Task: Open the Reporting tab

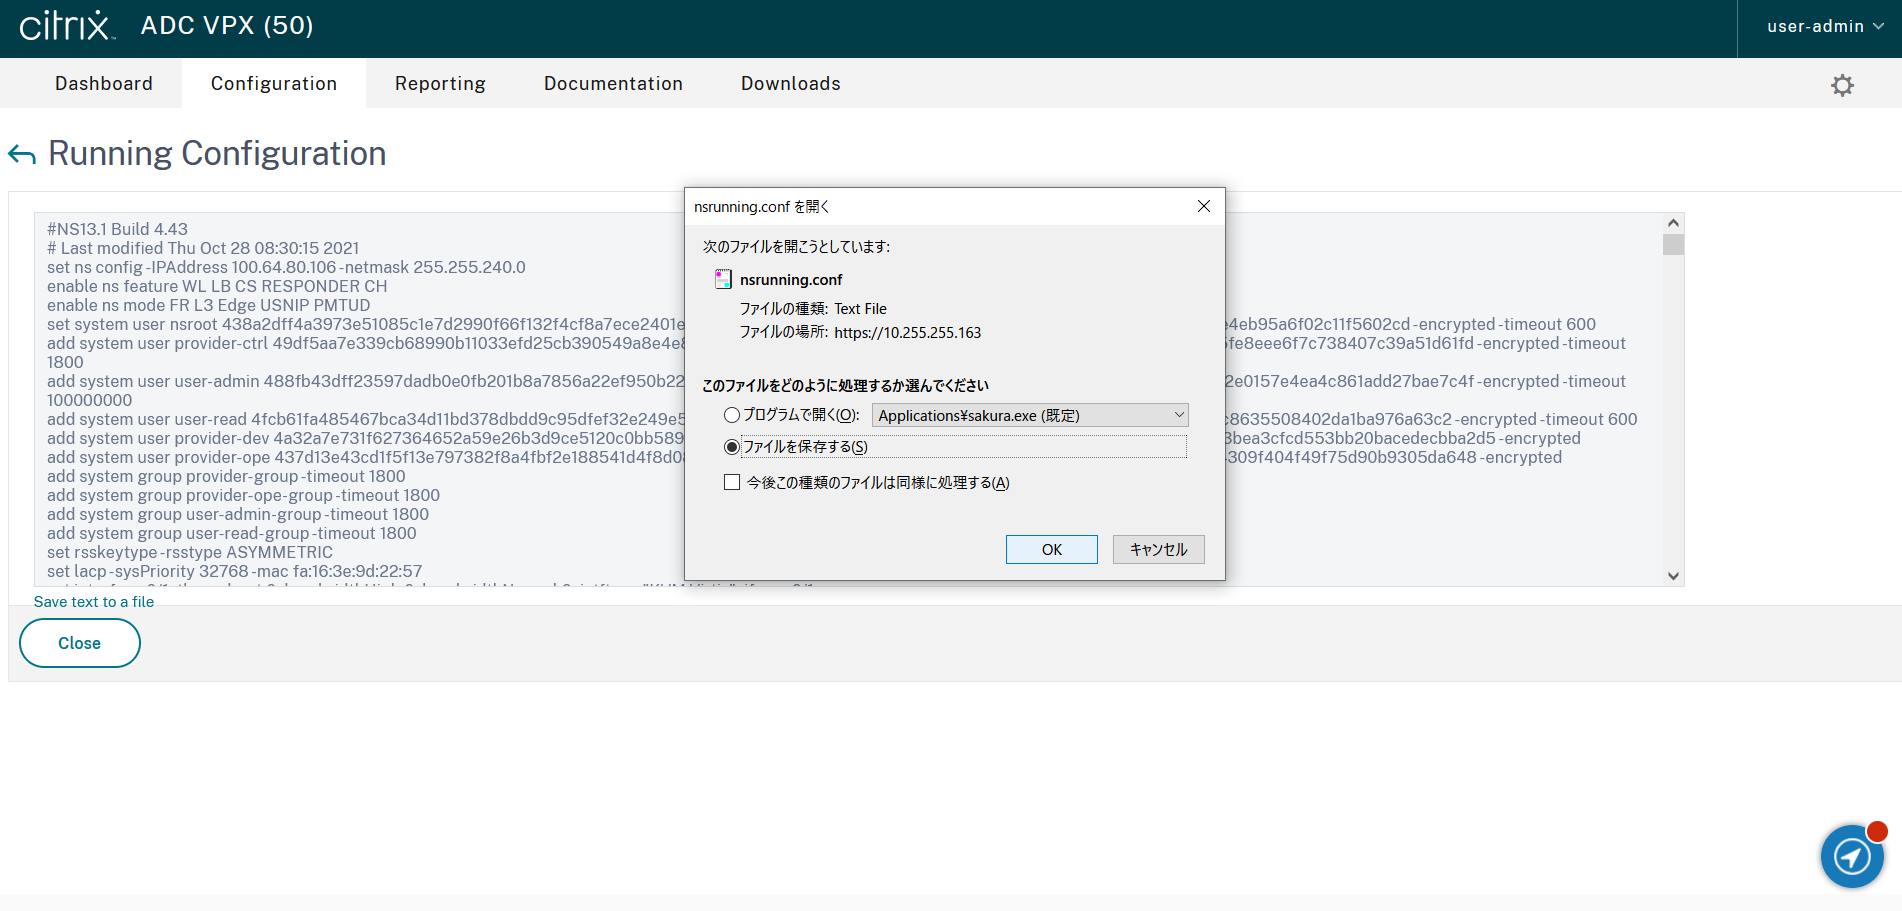Action: [x=440, y=83]
